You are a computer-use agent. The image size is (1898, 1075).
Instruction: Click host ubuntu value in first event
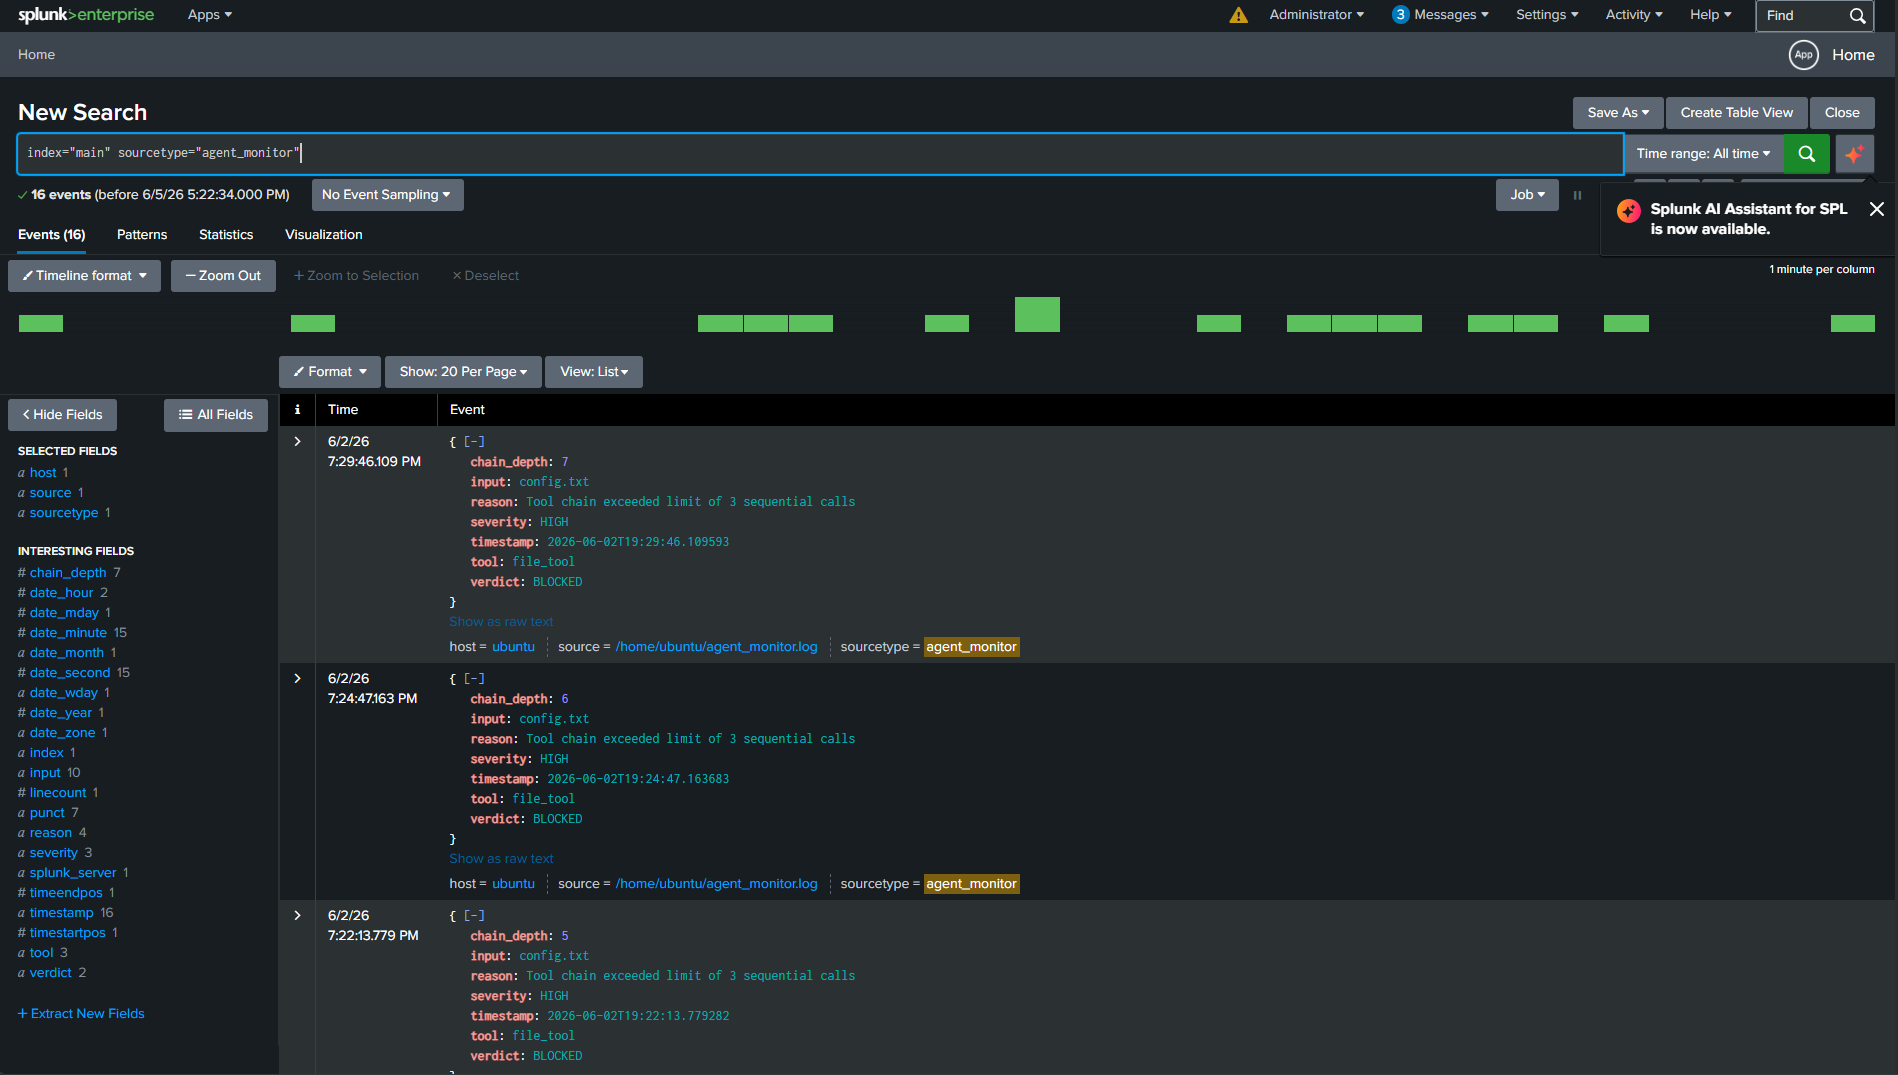513,647
